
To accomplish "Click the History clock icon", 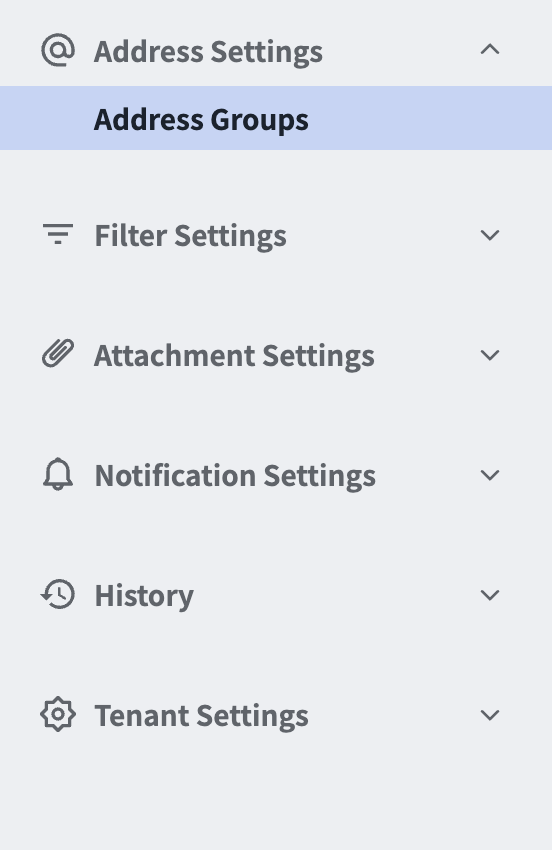I will click(58, 594).
